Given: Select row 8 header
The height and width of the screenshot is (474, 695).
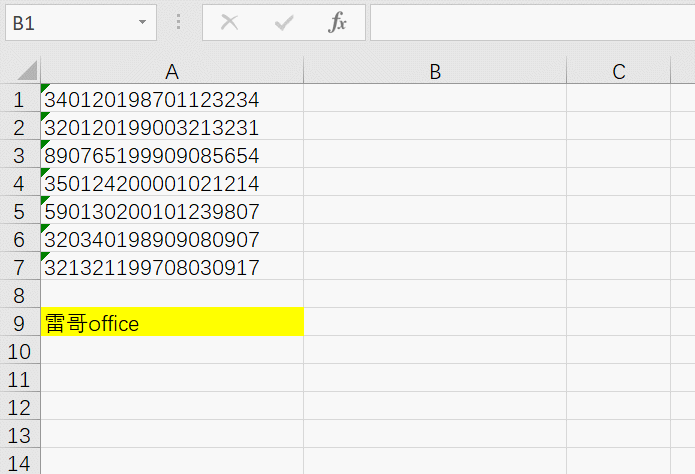Looking at the screenshot, I should (x=19, y=295).
